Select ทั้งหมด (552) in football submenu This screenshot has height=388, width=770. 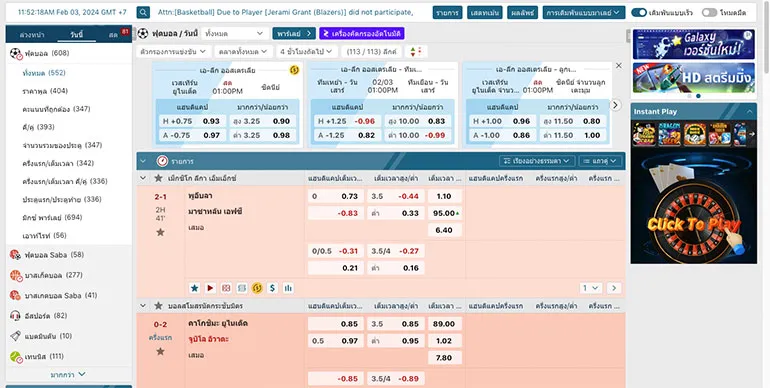click(44, 73)
